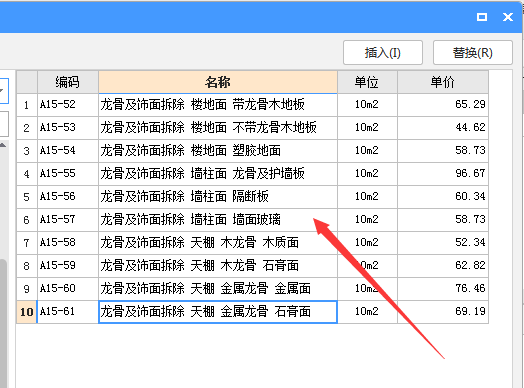Select code cell A15-59
Screen dimensions: 524x388
coord(68,266)
